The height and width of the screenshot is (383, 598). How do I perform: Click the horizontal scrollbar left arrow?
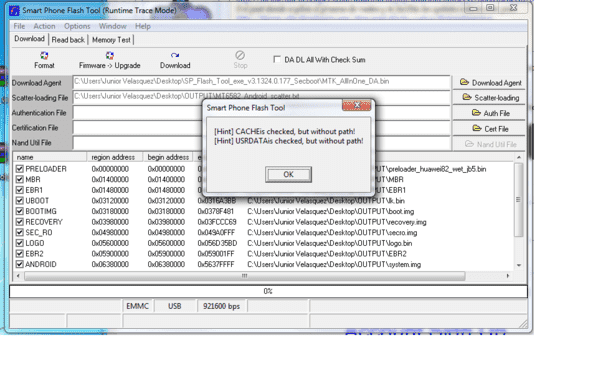[18, 275]
